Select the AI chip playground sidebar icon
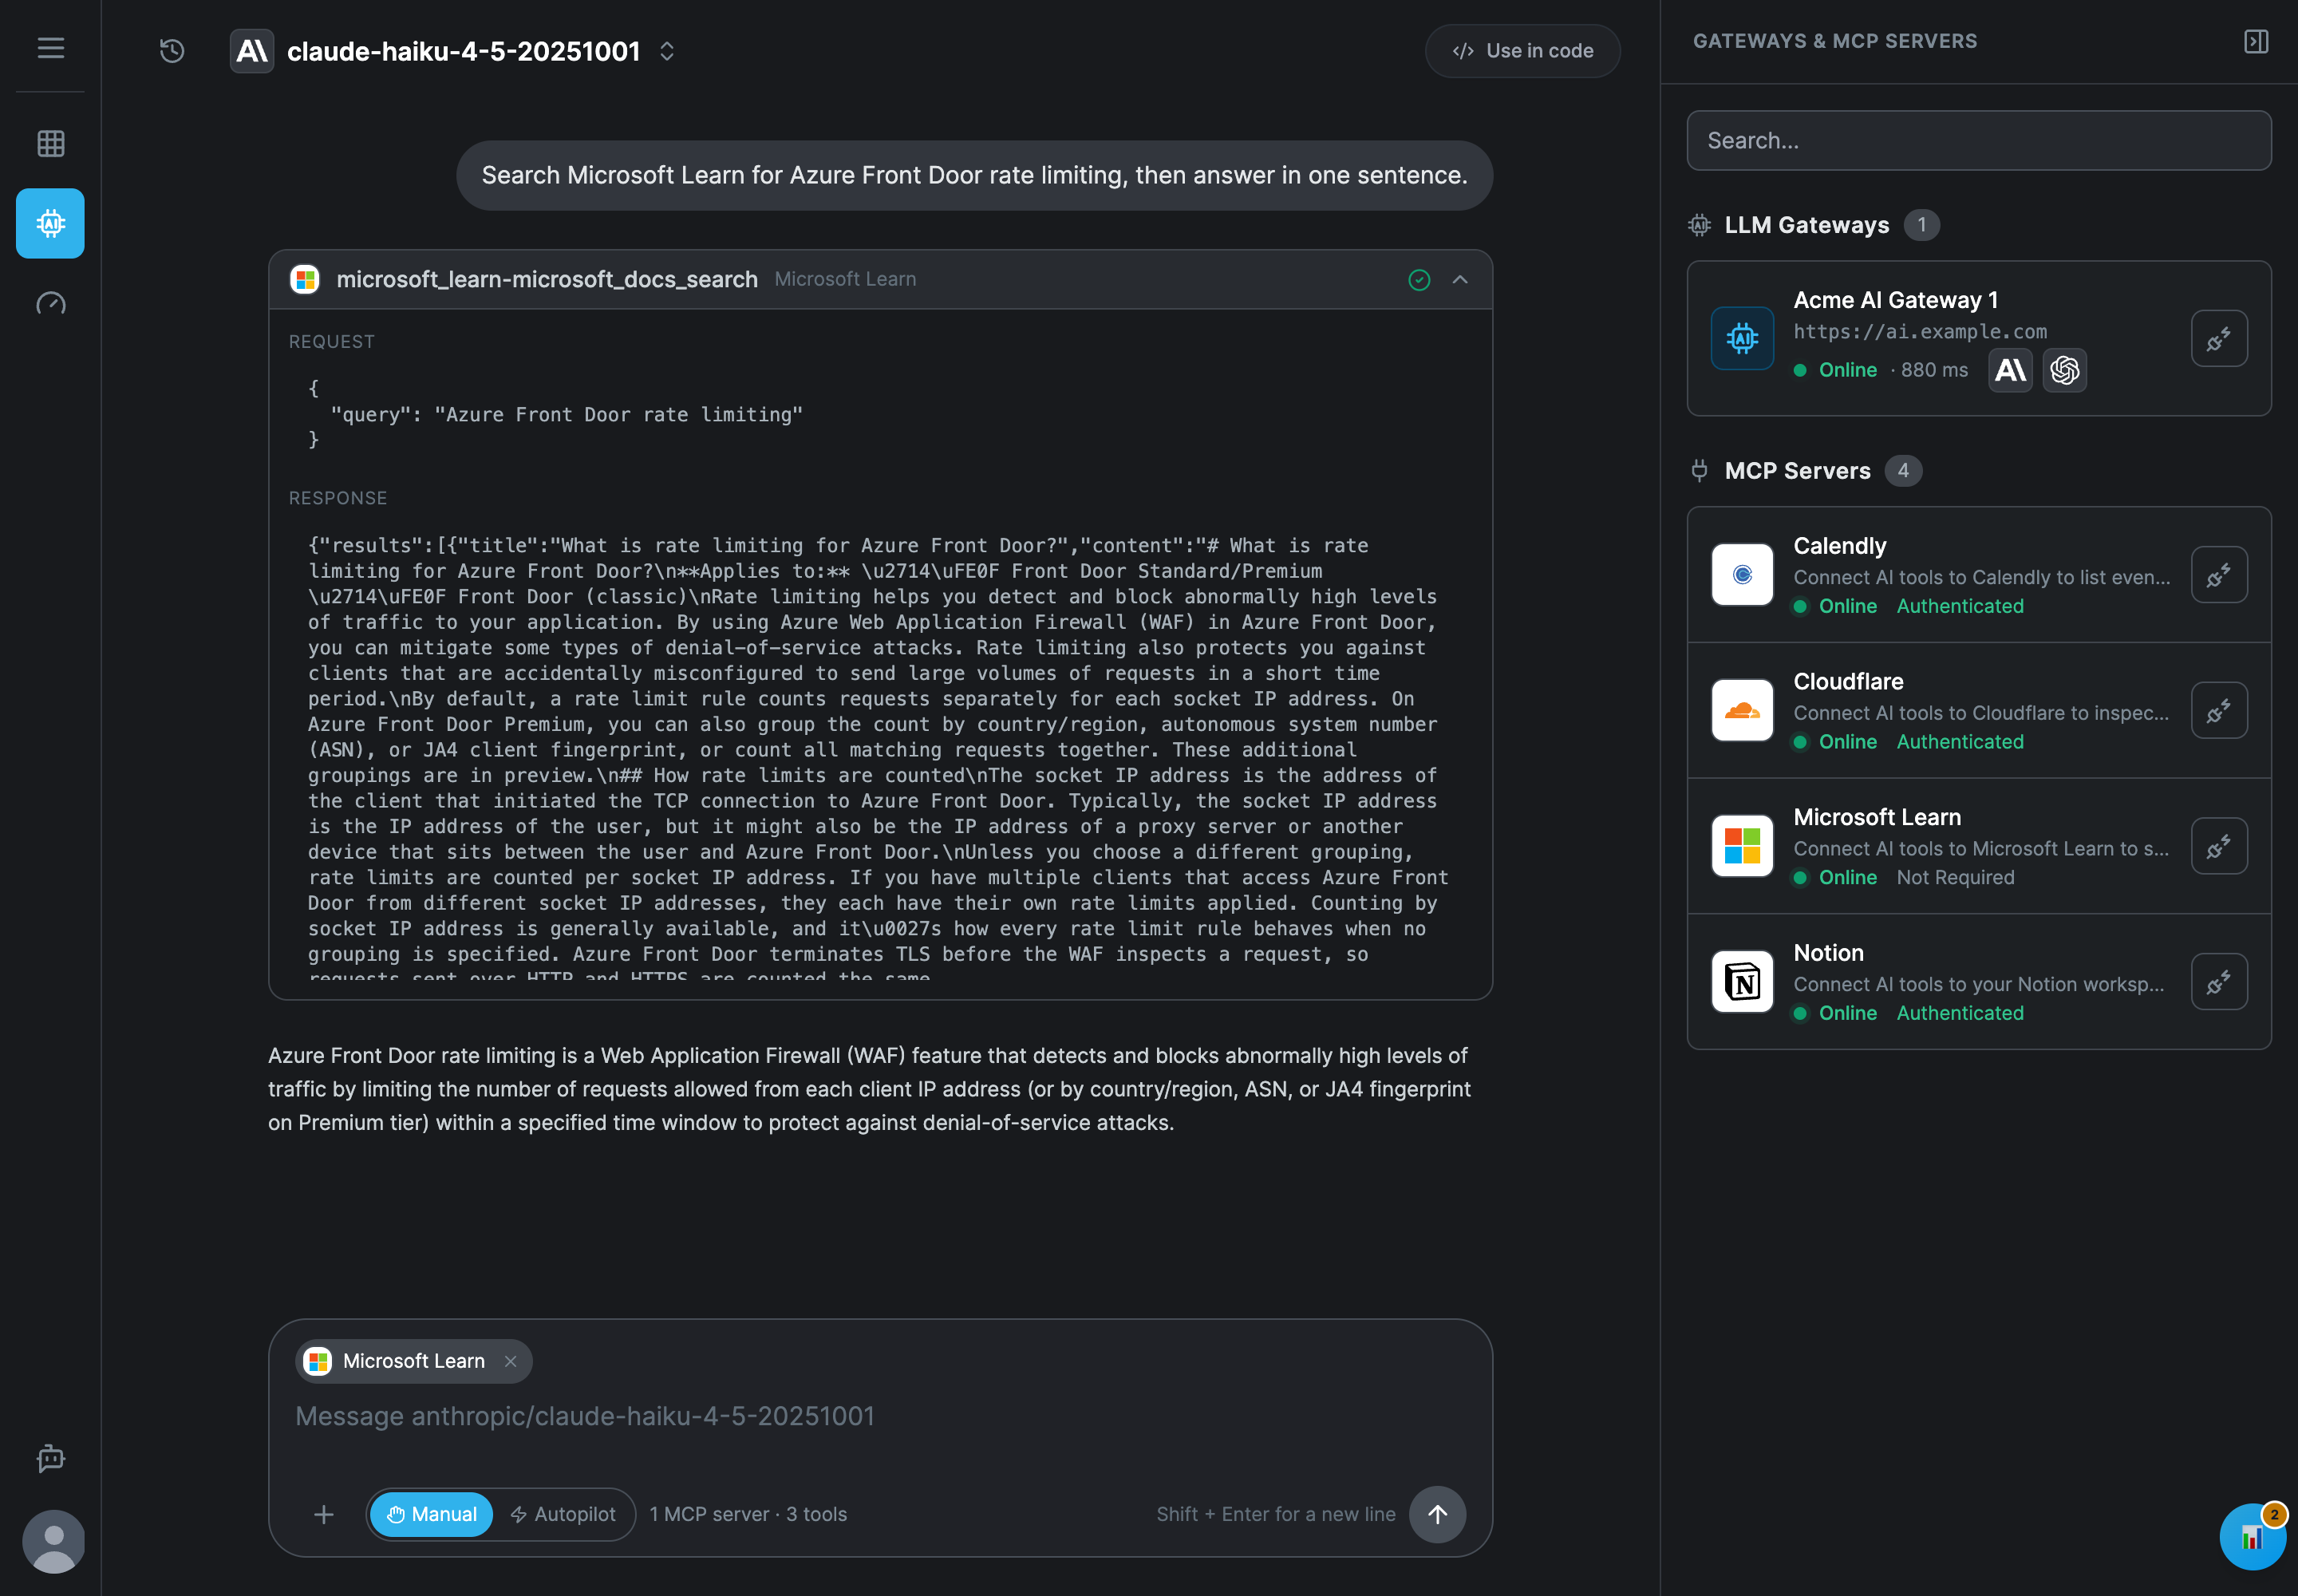The width and height of the screenshot is (2298, 1596). [50, 223]
